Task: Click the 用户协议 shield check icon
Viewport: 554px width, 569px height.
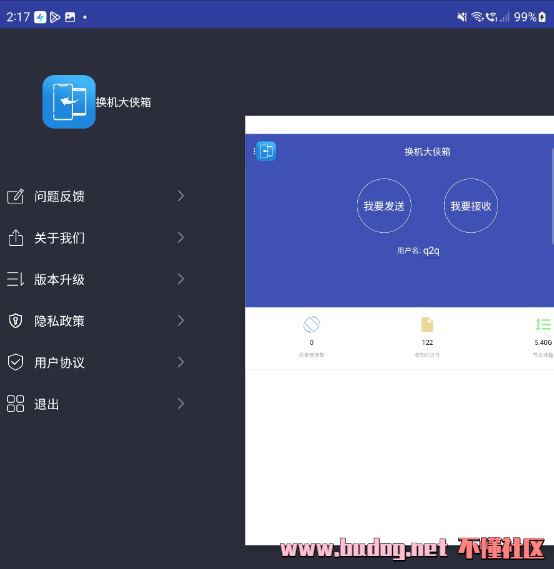Action: 15,362
